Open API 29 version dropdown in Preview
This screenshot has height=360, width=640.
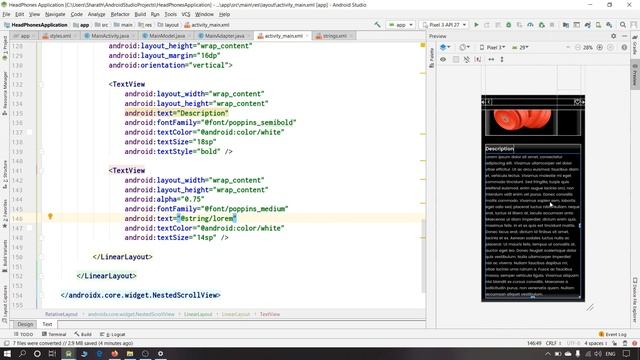pyautogui.click(x=520, y=47)
